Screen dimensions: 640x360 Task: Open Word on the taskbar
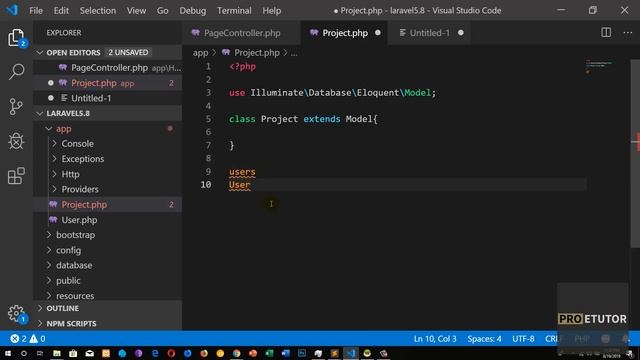[286, 353]
